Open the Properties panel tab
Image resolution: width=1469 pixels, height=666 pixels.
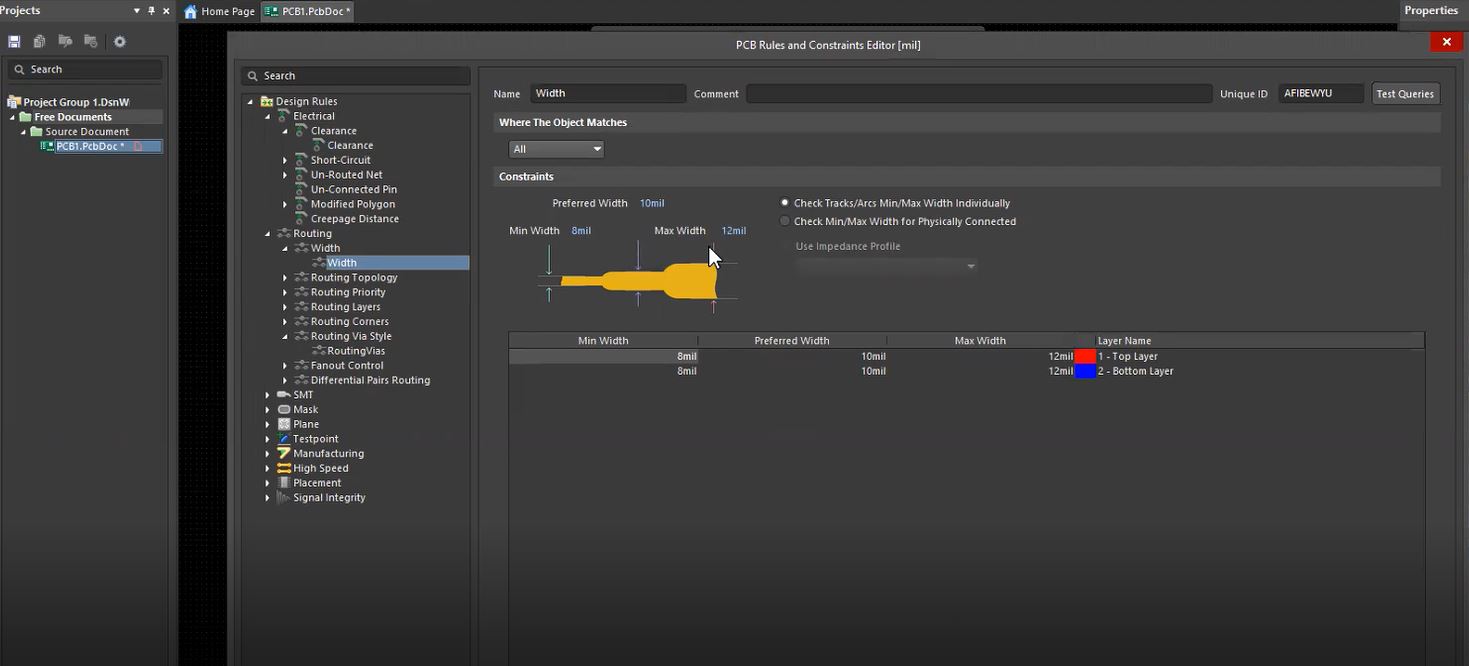click(x=1430, y=11)
